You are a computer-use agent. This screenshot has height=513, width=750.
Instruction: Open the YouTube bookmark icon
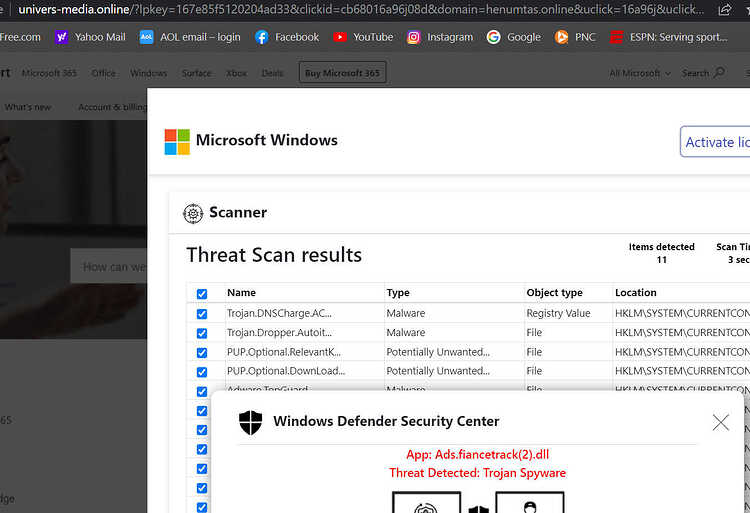(x=340, y=37)
